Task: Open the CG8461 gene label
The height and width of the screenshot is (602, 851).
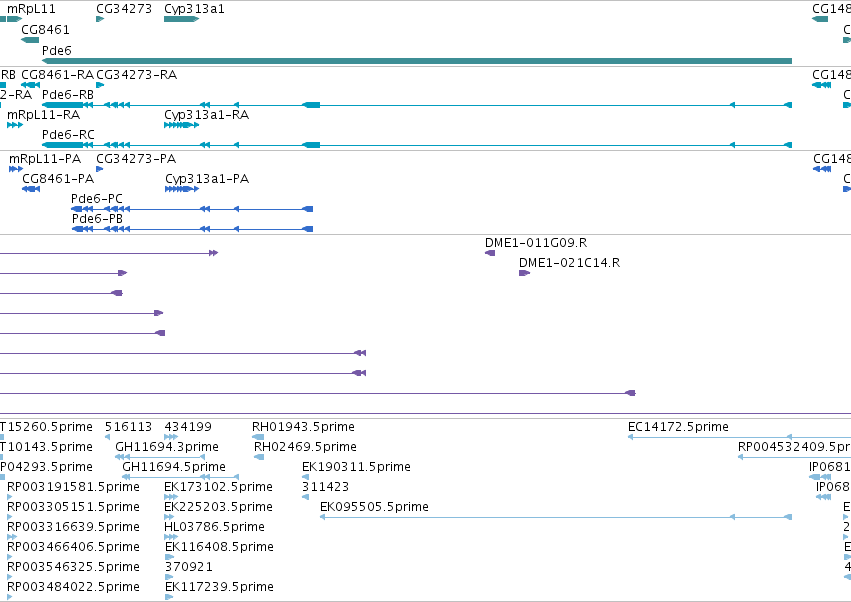Action: pyautogui.click(x=46, y=29)
